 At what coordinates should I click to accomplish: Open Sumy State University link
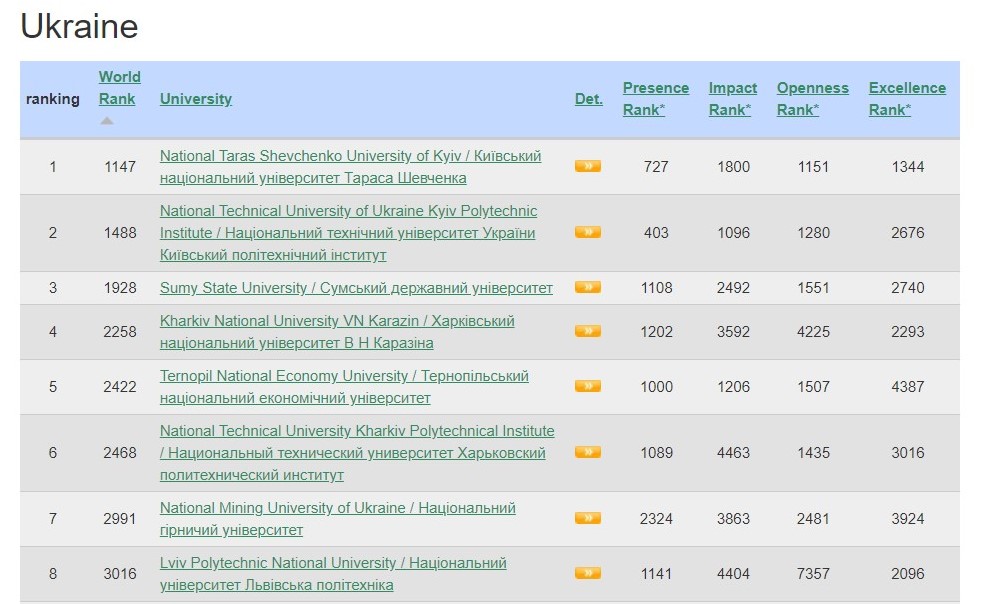click(x=356, y=288)
